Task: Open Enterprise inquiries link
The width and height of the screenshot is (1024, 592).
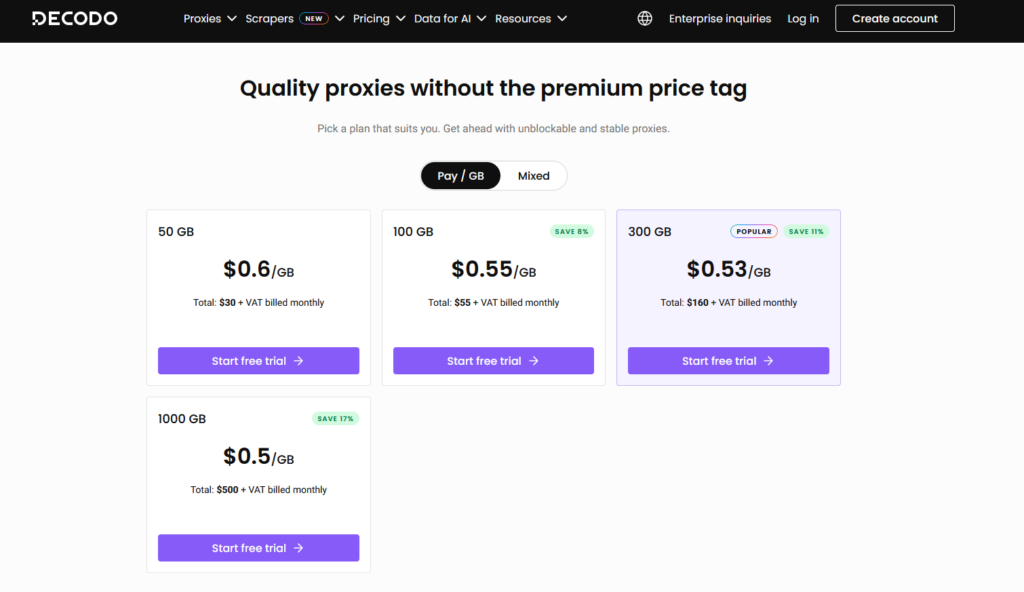Action: coord(720,18)
